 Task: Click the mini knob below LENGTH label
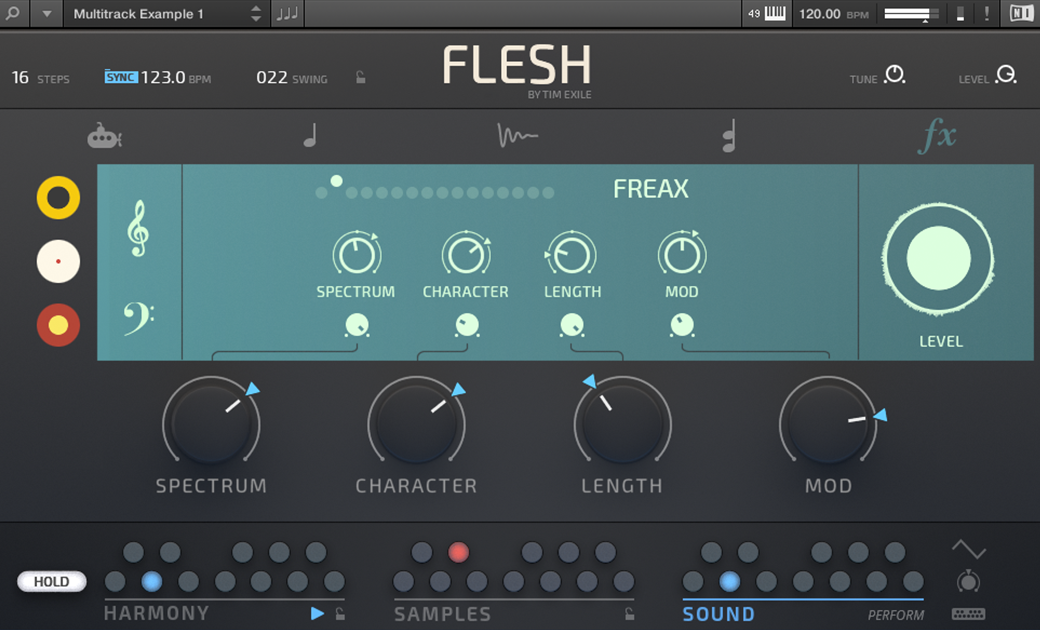(x=572, y=325)
